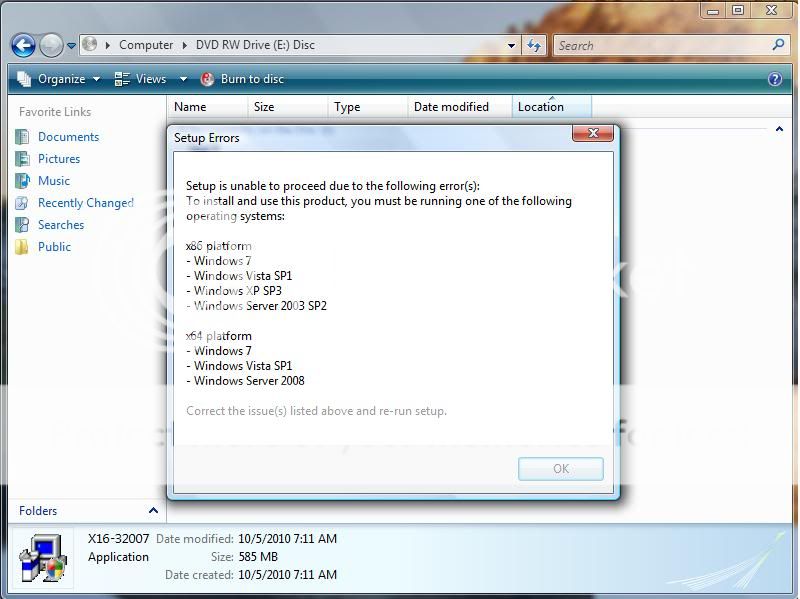The height and width of the screenshot is (599, 800).
Task: Click the Refresh button beside address bar
Action: [x=534, y=45]
